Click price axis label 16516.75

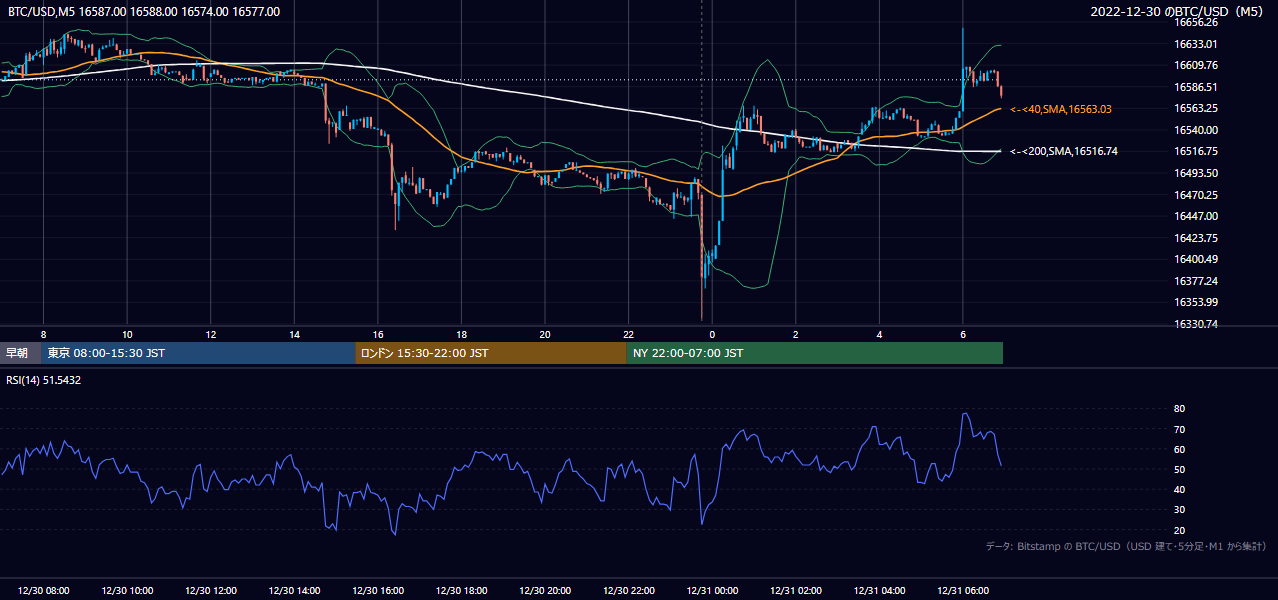click(x=1195, y=152)
